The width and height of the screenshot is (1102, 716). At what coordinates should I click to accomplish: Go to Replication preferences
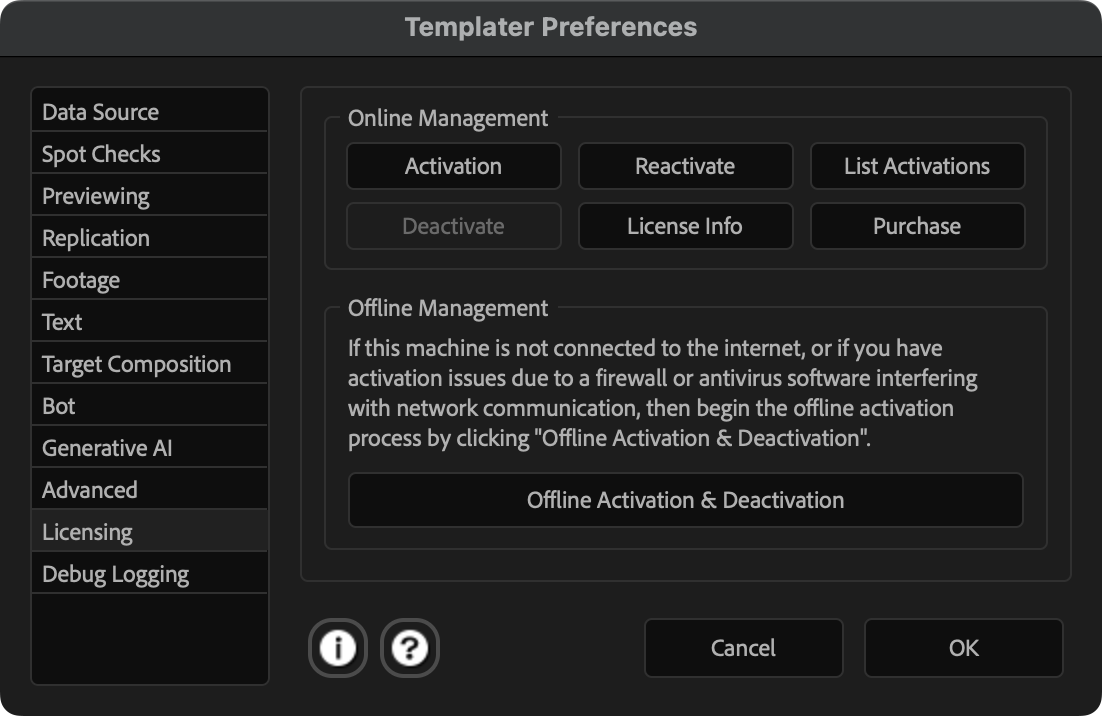pyautogui.click(x=149, y=238)
